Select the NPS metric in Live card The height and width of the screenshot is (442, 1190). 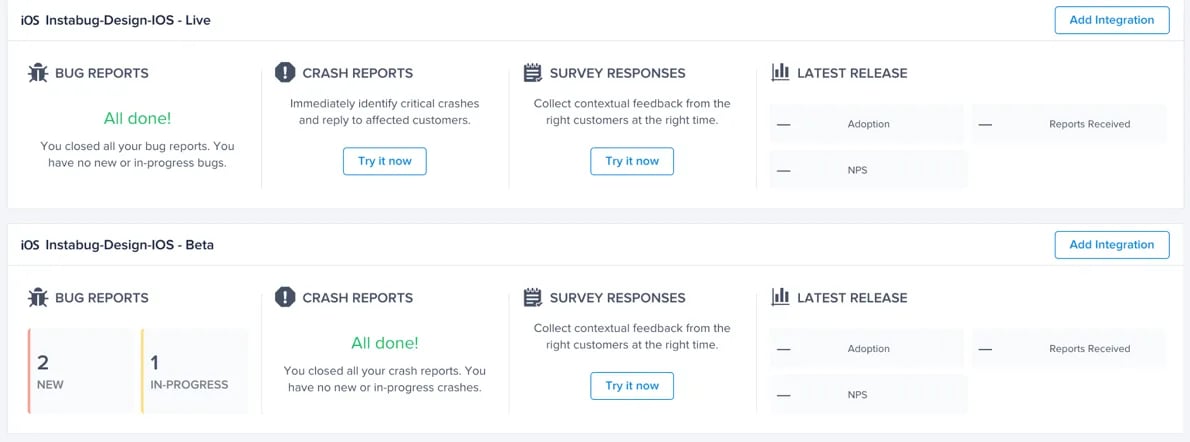click(867, 170)
